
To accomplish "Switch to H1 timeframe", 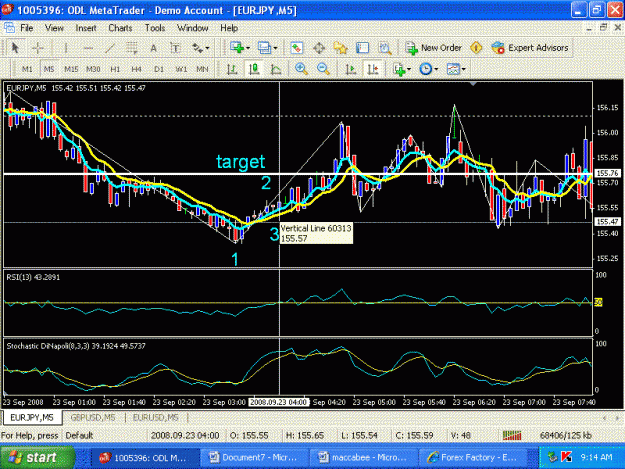I will pyautogui.click(x=115, y=69).
